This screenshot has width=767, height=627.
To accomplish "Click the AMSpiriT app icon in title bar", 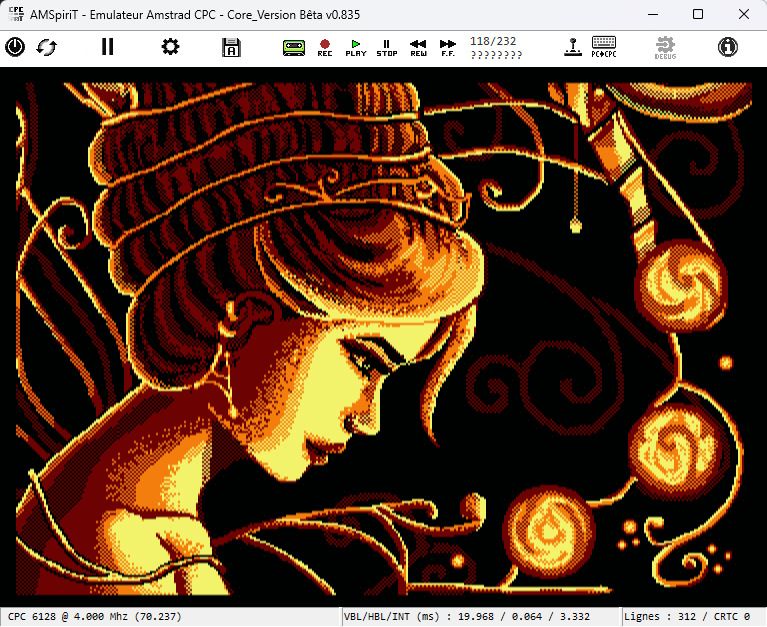I will pyautogui.click(x=16, y=14).
